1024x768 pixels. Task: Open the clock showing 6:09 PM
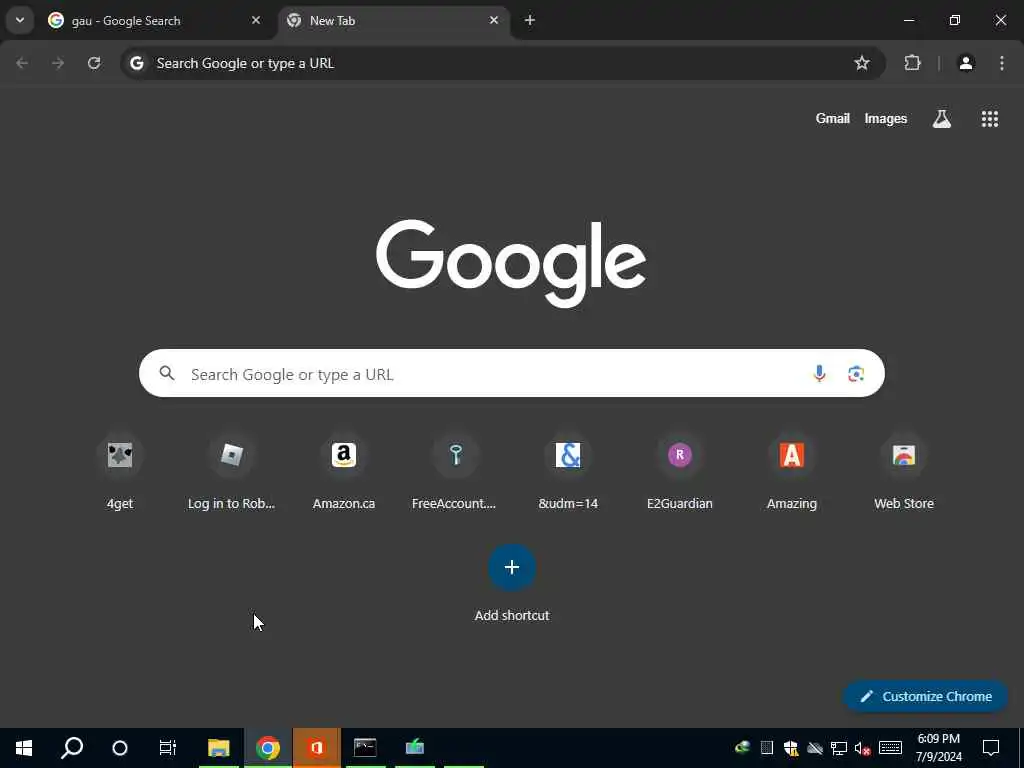coord(938,748)
